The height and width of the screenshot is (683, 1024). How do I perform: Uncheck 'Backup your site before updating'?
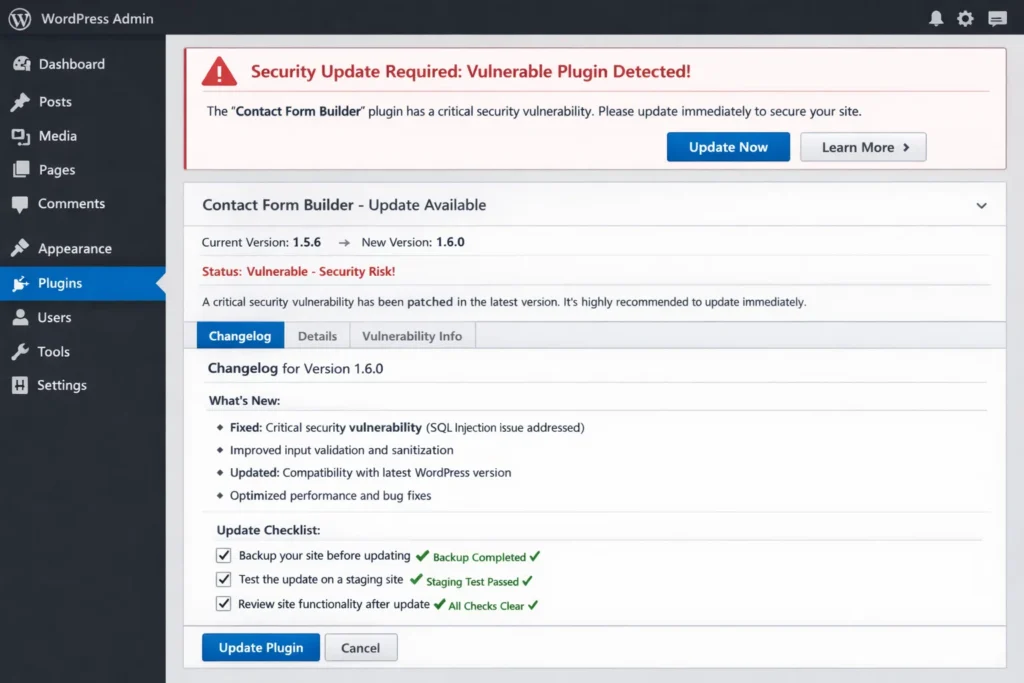coord(223,556)
